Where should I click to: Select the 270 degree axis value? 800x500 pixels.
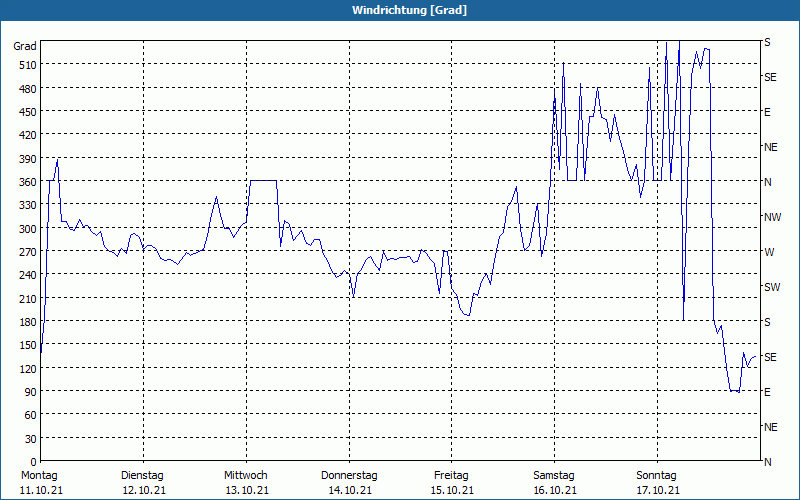coord(25,252)
